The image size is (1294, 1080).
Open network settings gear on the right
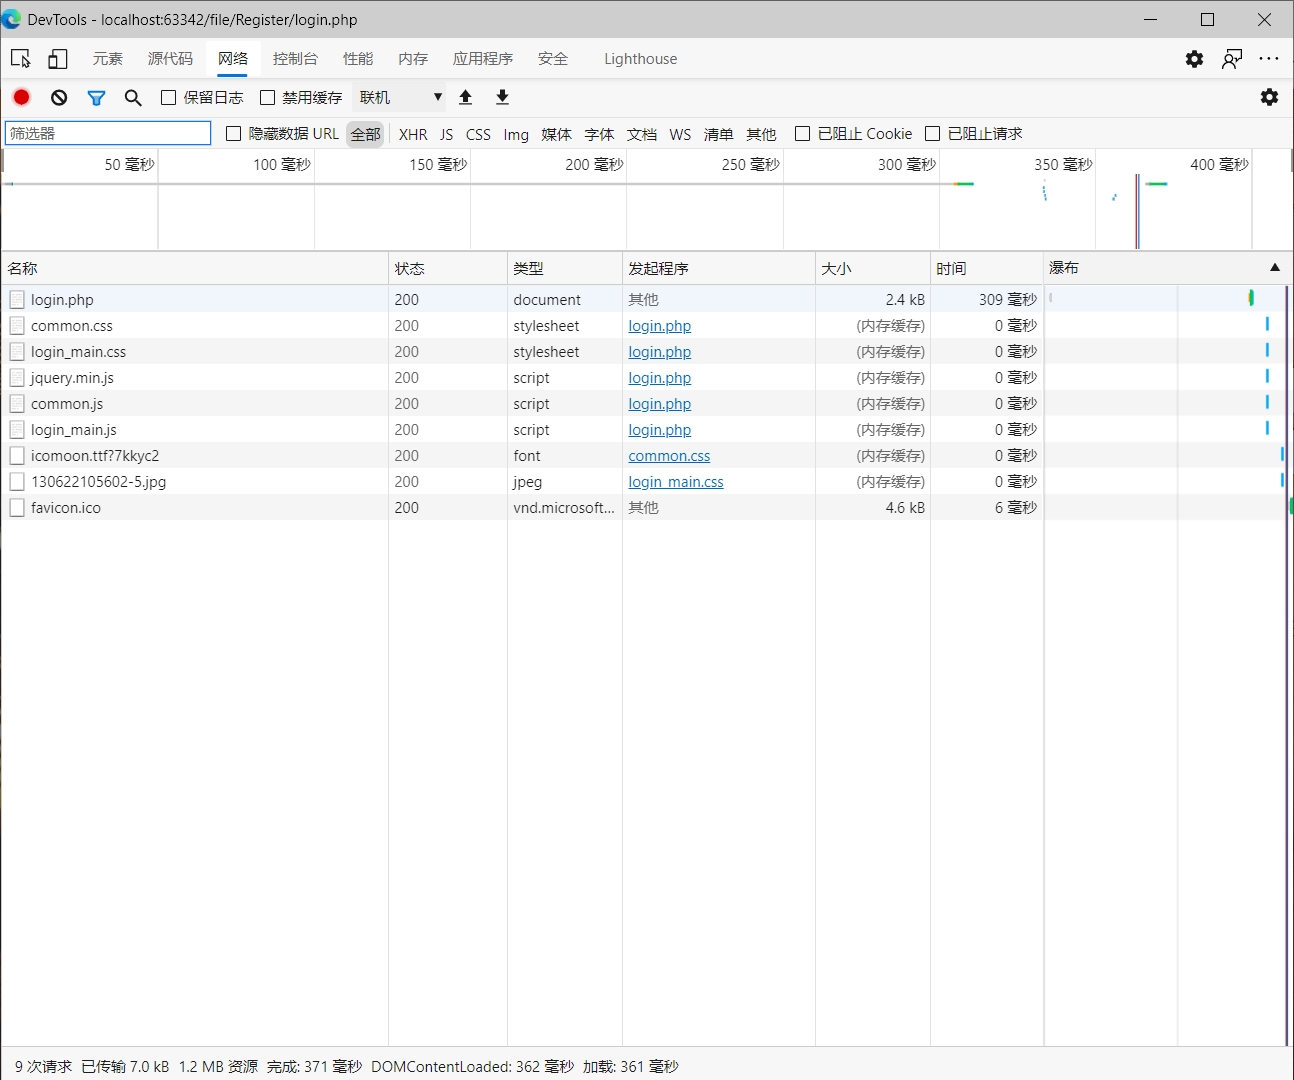coord(1269,97)
